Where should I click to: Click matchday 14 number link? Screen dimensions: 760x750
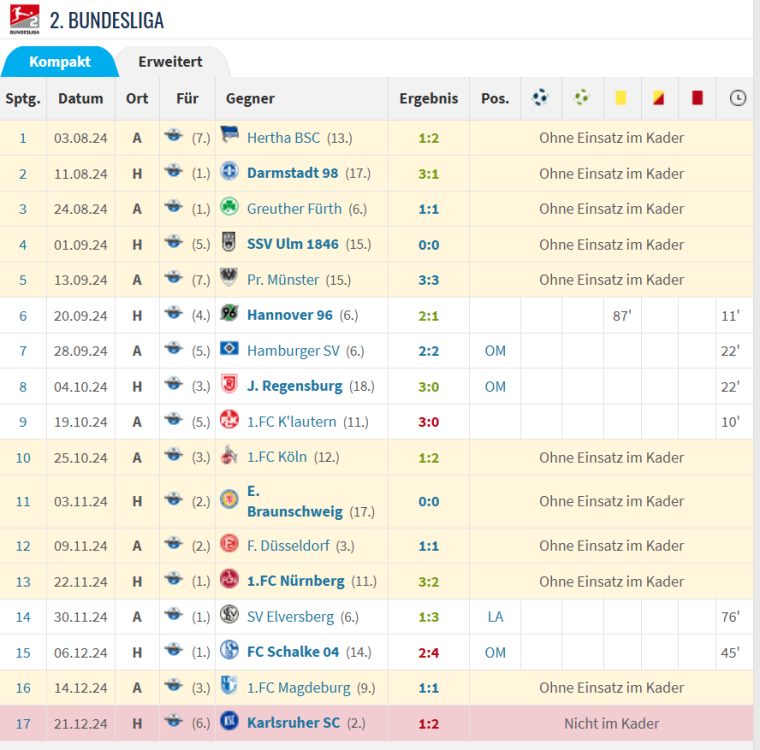coord(23,617)
